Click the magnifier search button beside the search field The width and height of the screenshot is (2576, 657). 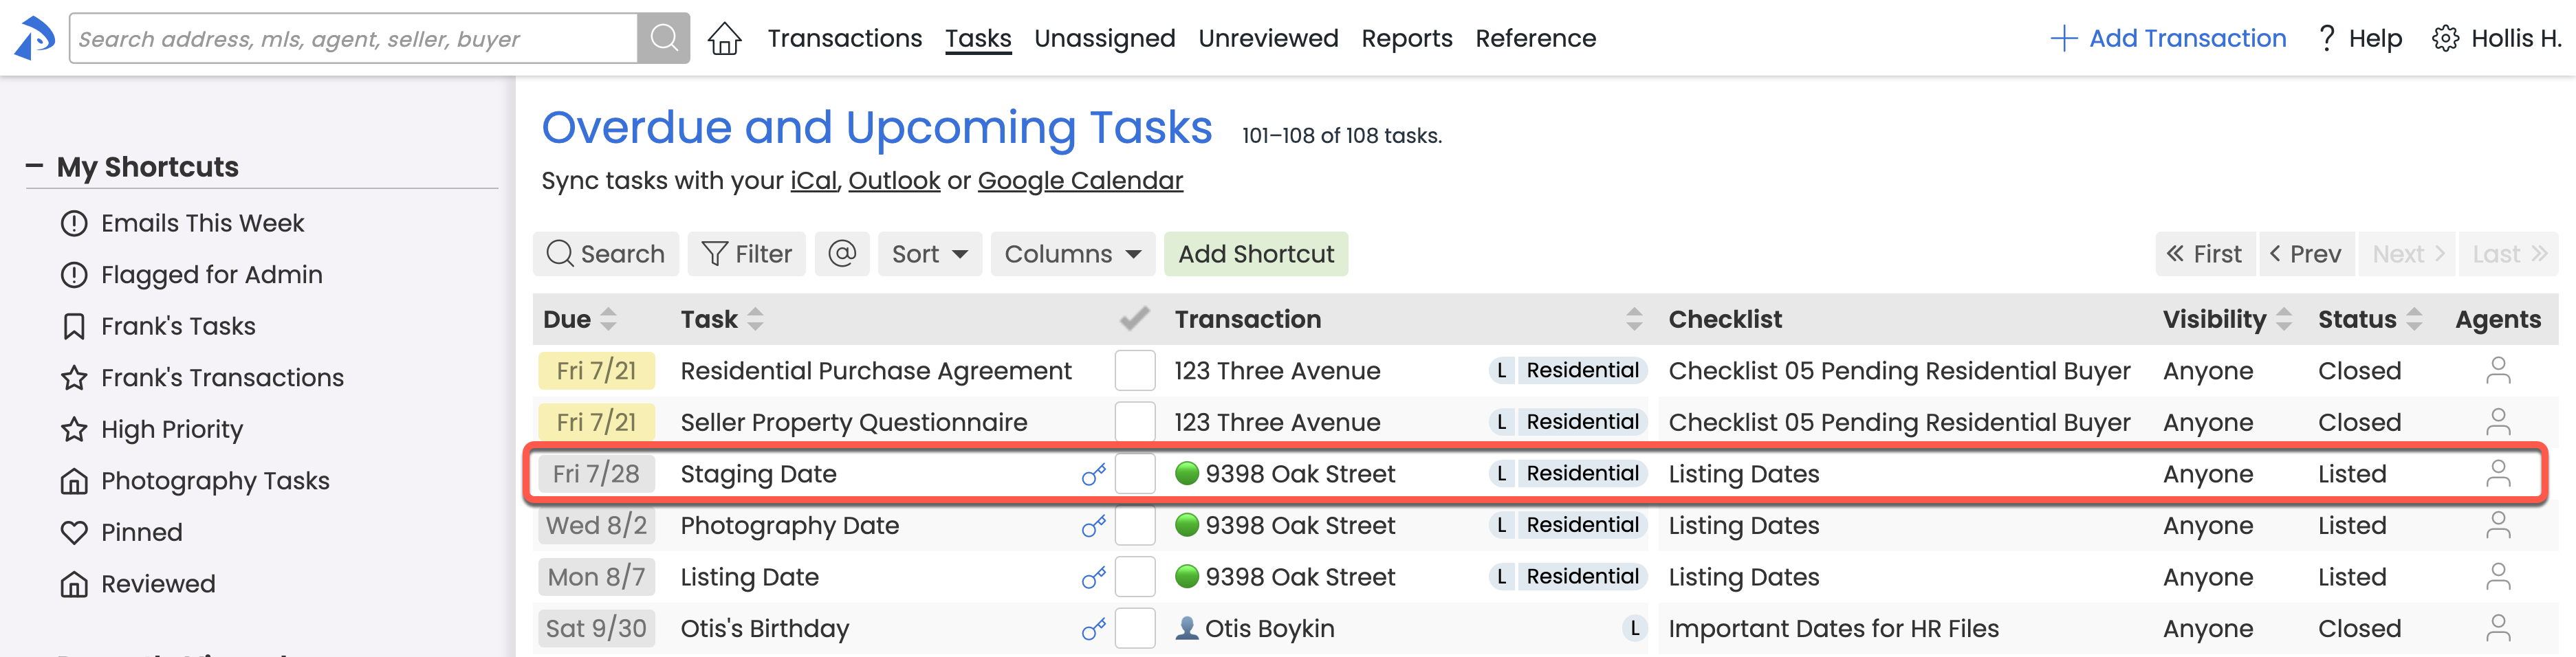tap(664, 39)
